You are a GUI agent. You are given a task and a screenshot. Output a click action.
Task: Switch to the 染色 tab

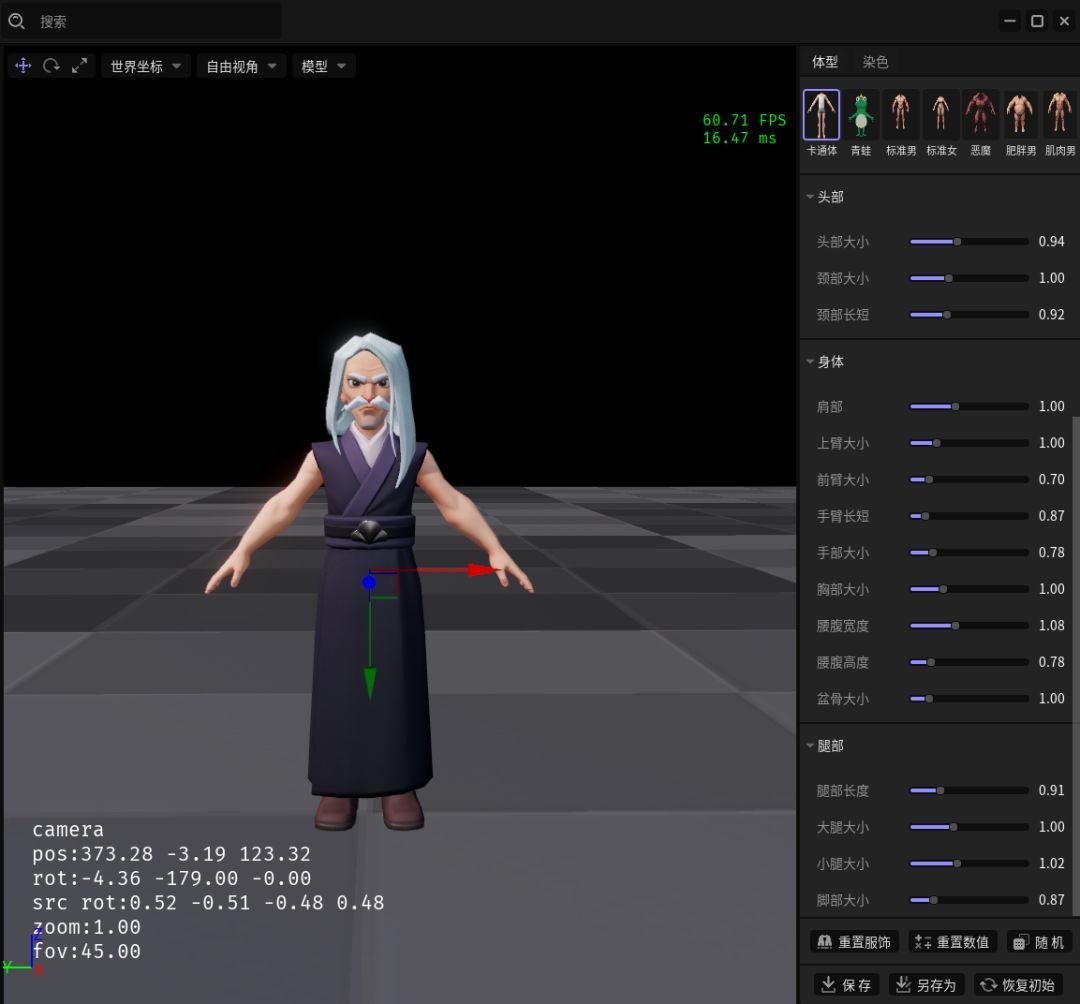point(875,62)
